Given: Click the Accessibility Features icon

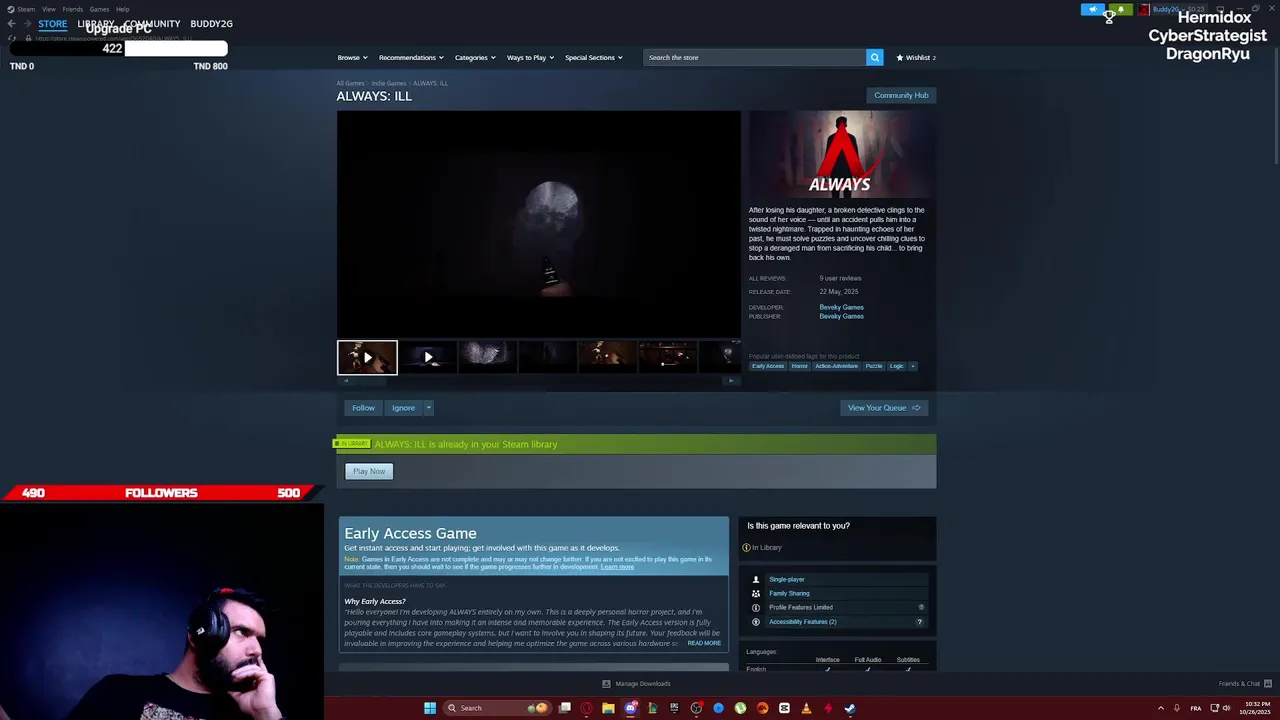Looking at the screenshot, I should coord(756,621).
